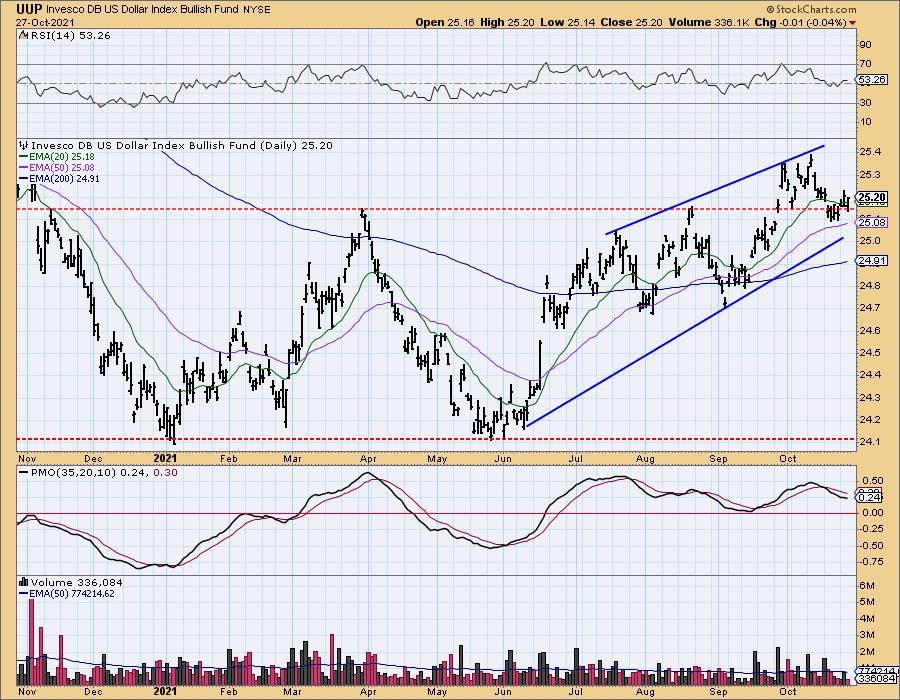Click the 25.4 price axis label
900x700 pixels.
870,152
